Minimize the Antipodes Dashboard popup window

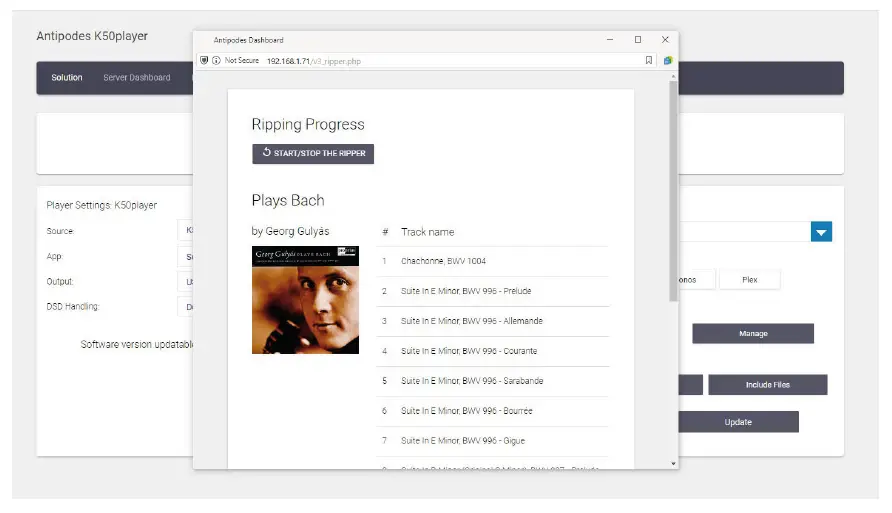click(x=610, y=40)
